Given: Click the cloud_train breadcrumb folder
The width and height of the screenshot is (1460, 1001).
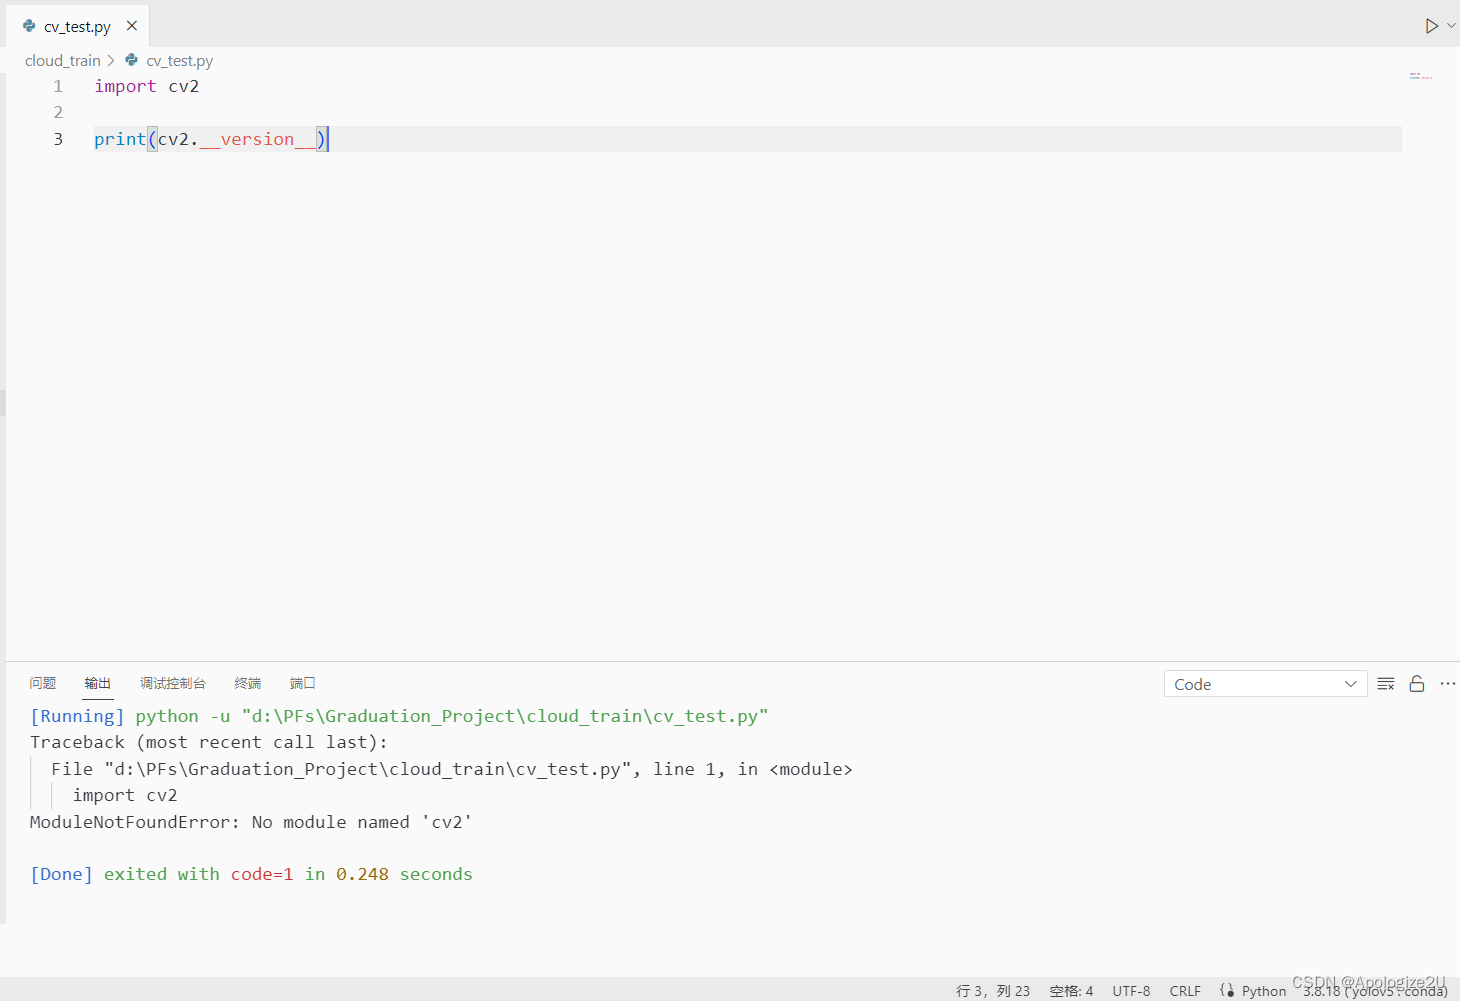Looking at the screenshot, I should [63, 61].
